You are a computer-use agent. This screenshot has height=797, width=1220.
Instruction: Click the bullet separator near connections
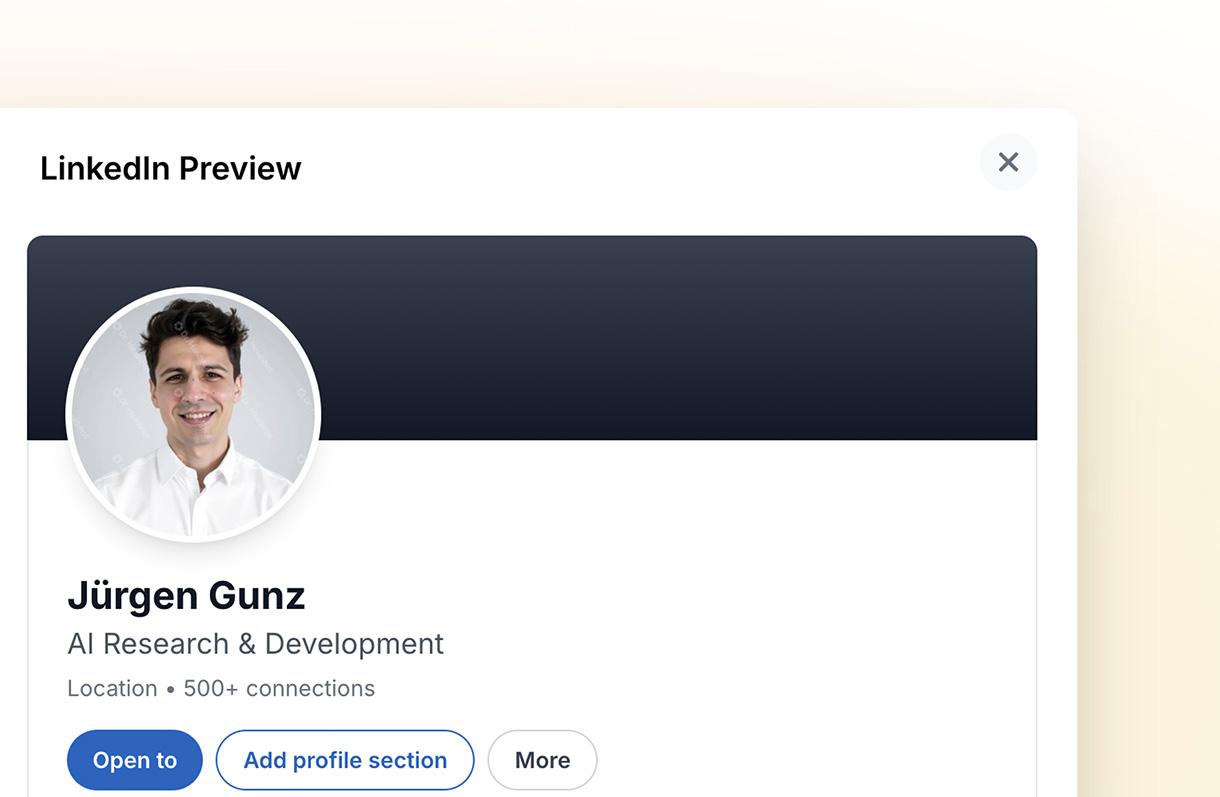168,688
